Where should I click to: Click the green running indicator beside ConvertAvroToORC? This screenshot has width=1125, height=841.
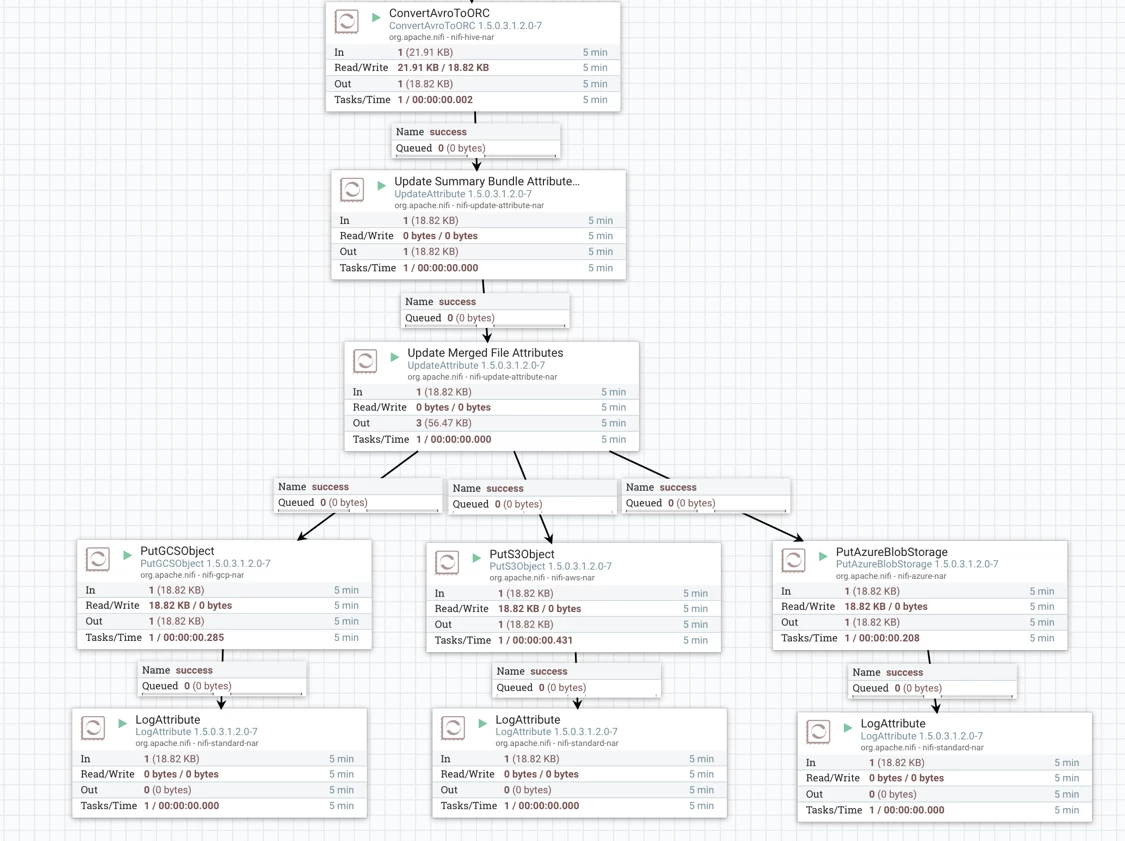pos(376,17)
